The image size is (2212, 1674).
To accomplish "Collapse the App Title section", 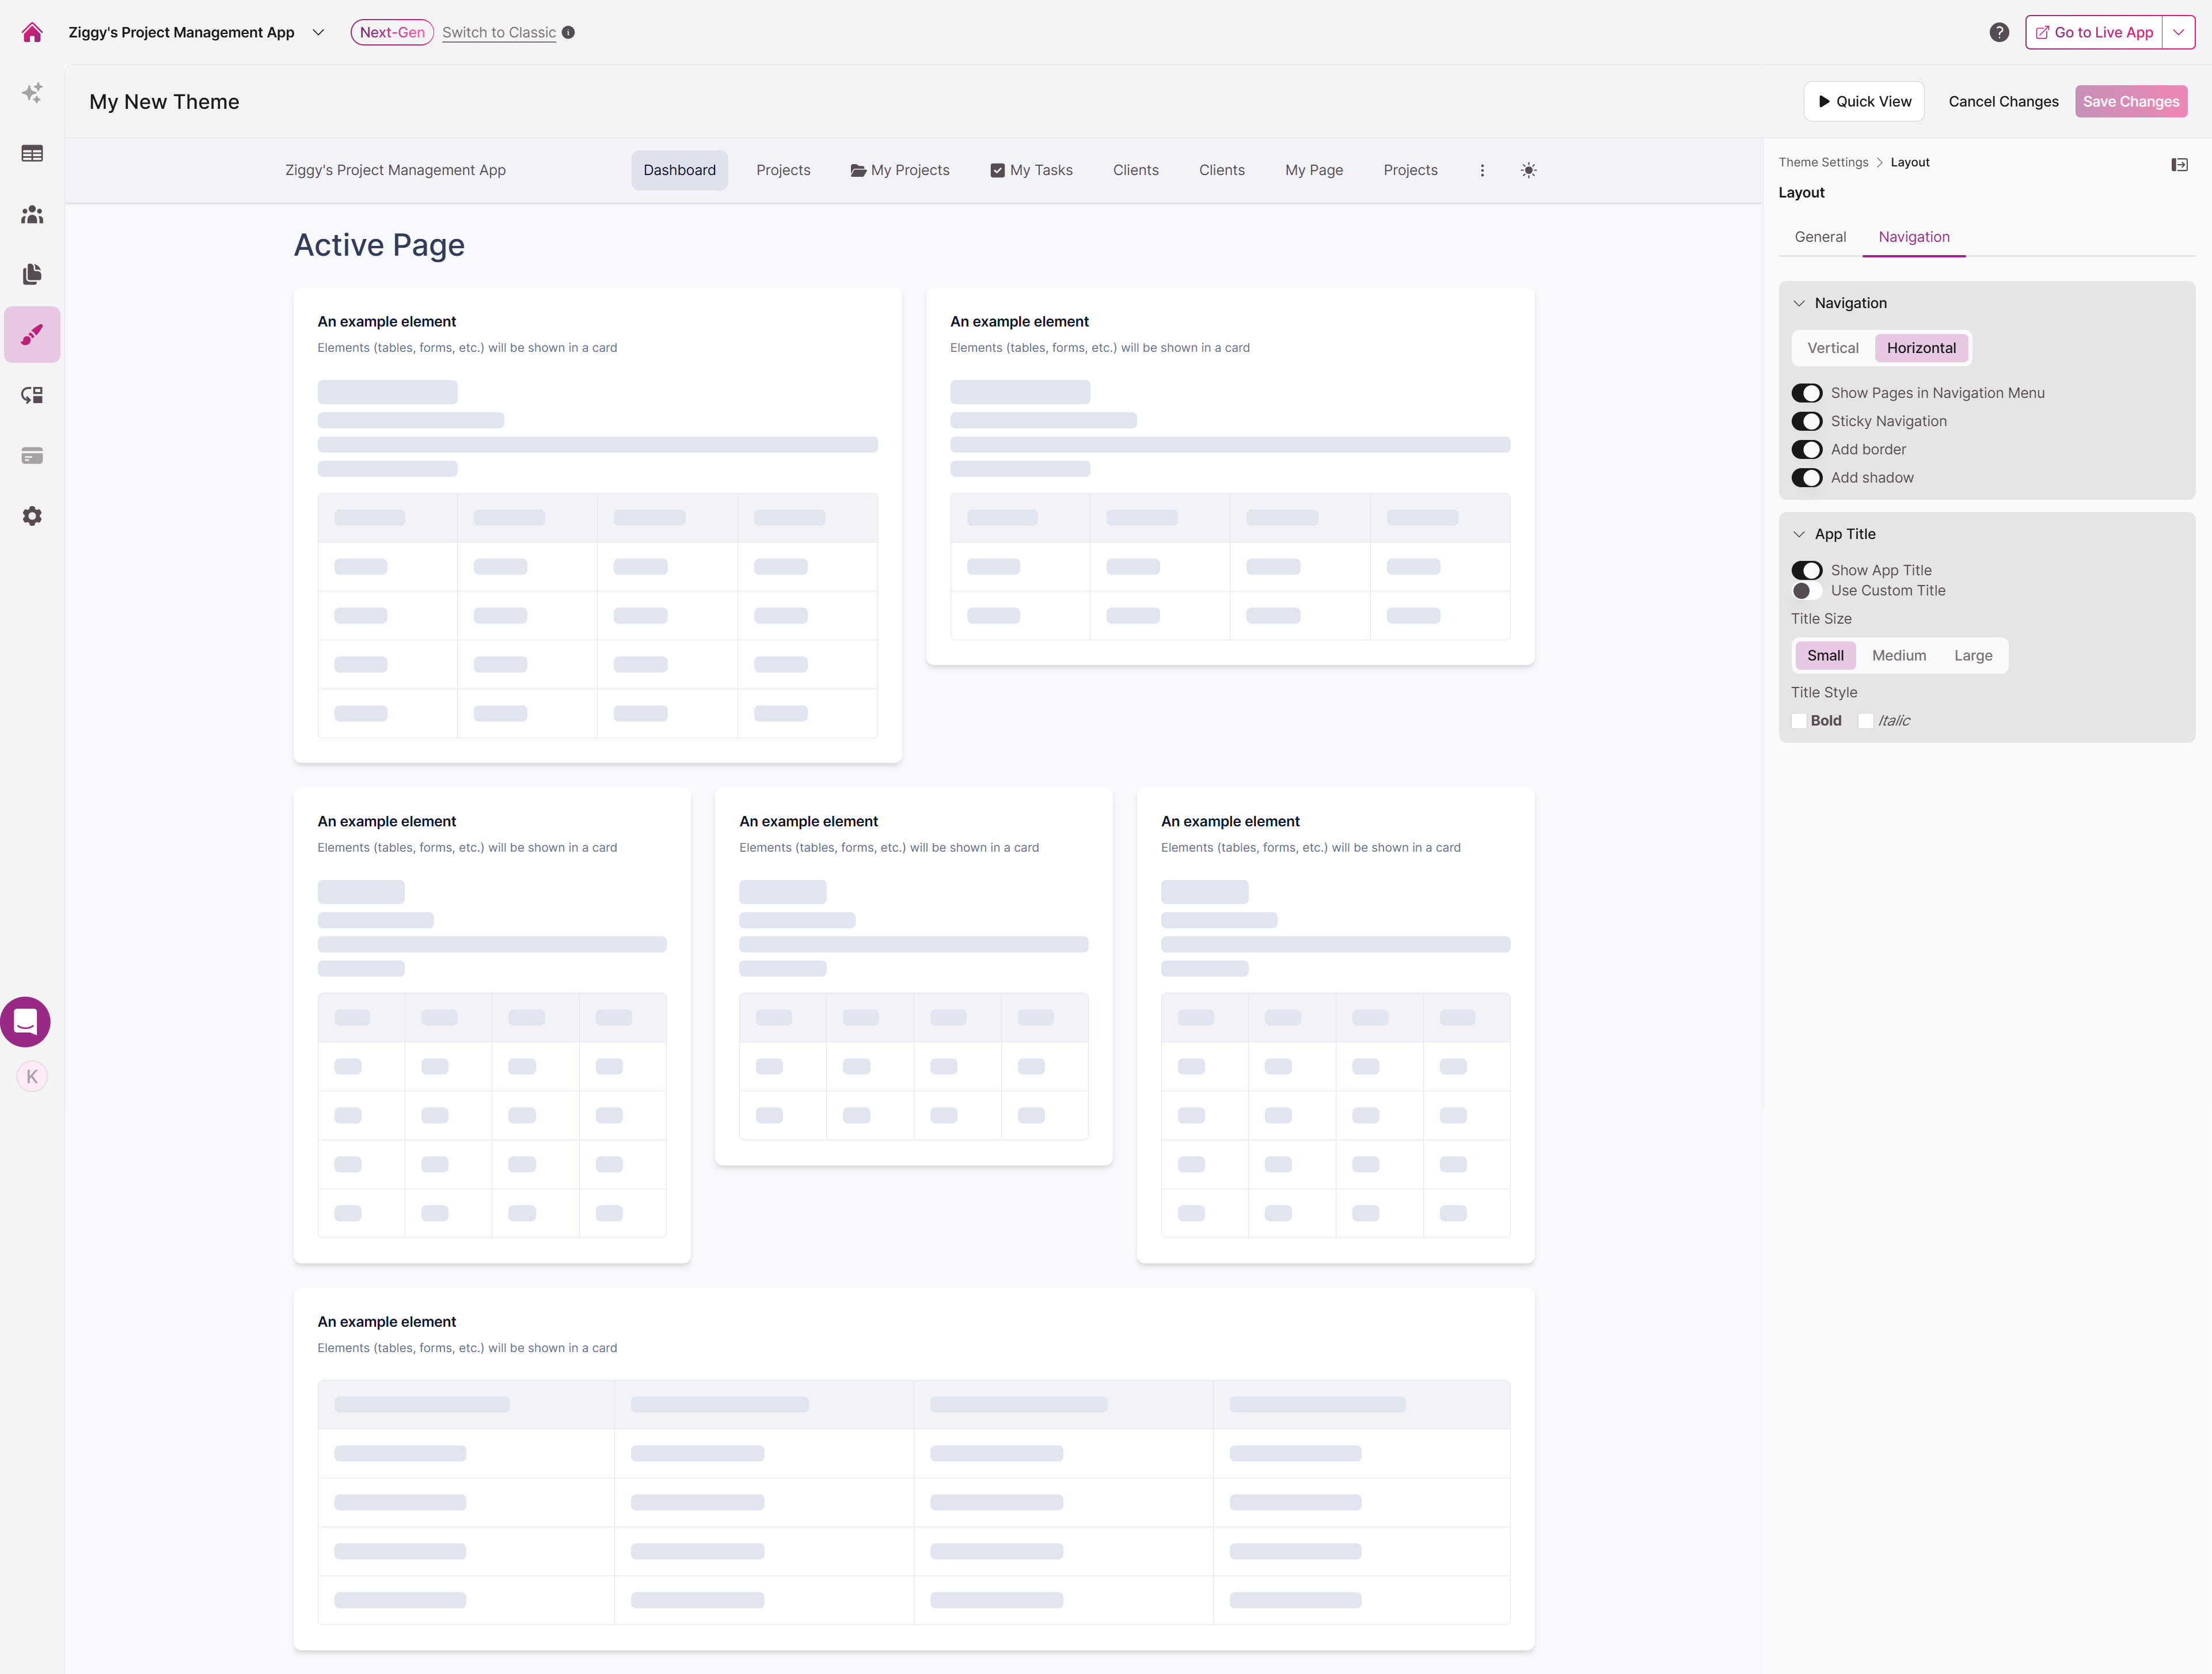I will click(1799, 534).
